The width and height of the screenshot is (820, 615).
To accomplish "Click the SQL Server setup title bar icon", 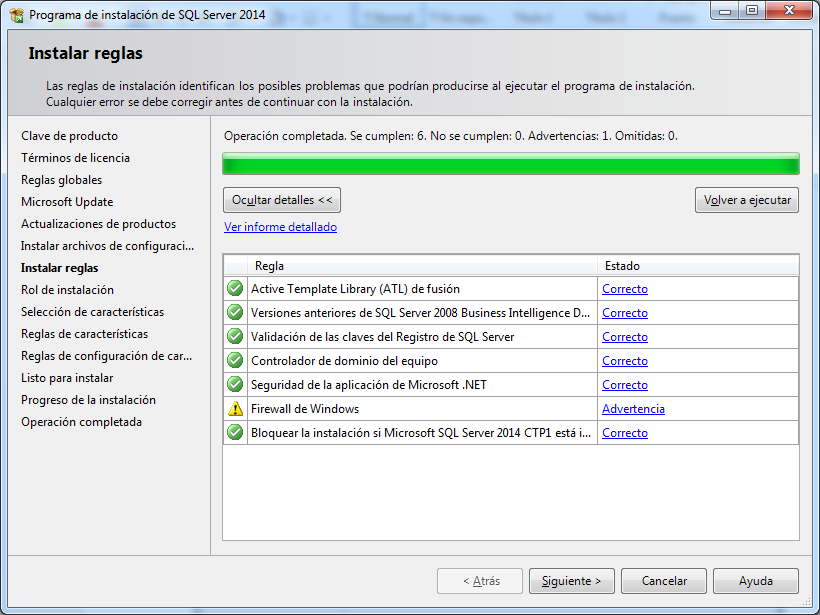I will tap(17, 15).
